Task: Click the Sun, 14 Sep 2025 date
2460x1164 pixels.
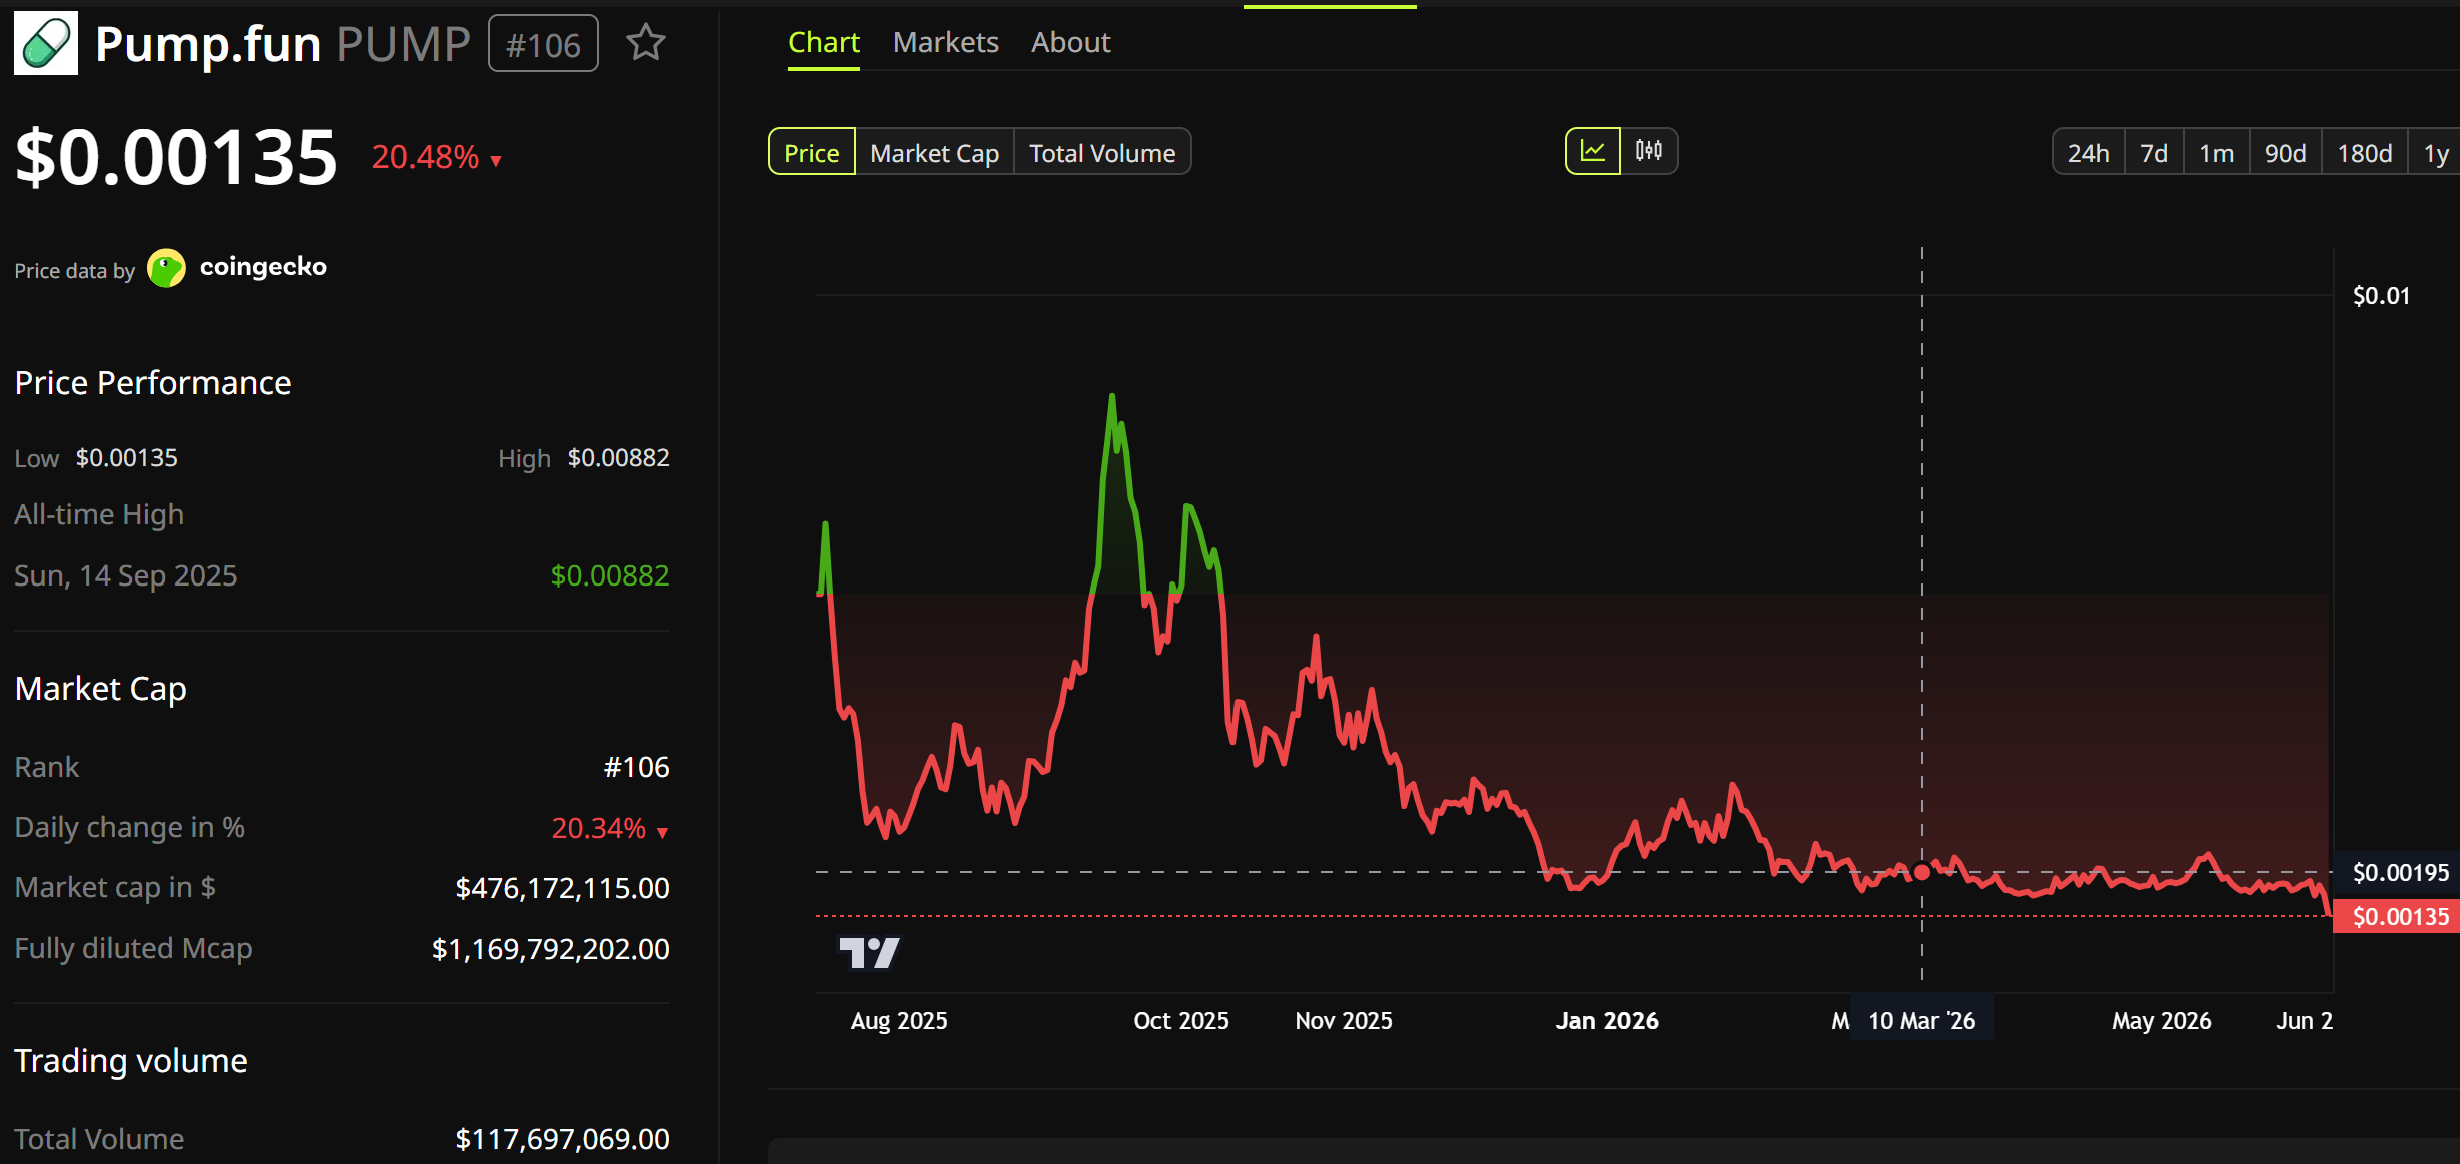Action: click(x=126, y=575)
